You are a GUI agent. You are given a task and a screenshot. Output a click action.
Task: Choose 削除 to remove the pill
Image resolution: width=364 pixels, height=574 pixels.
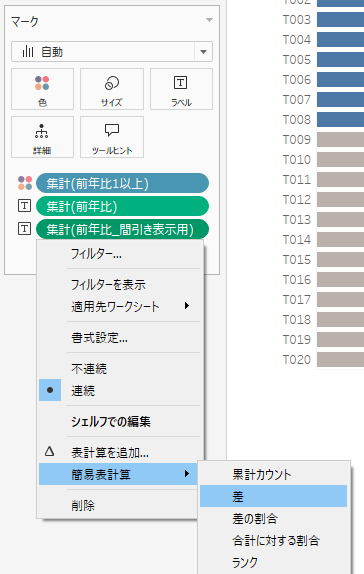[119, 506]
